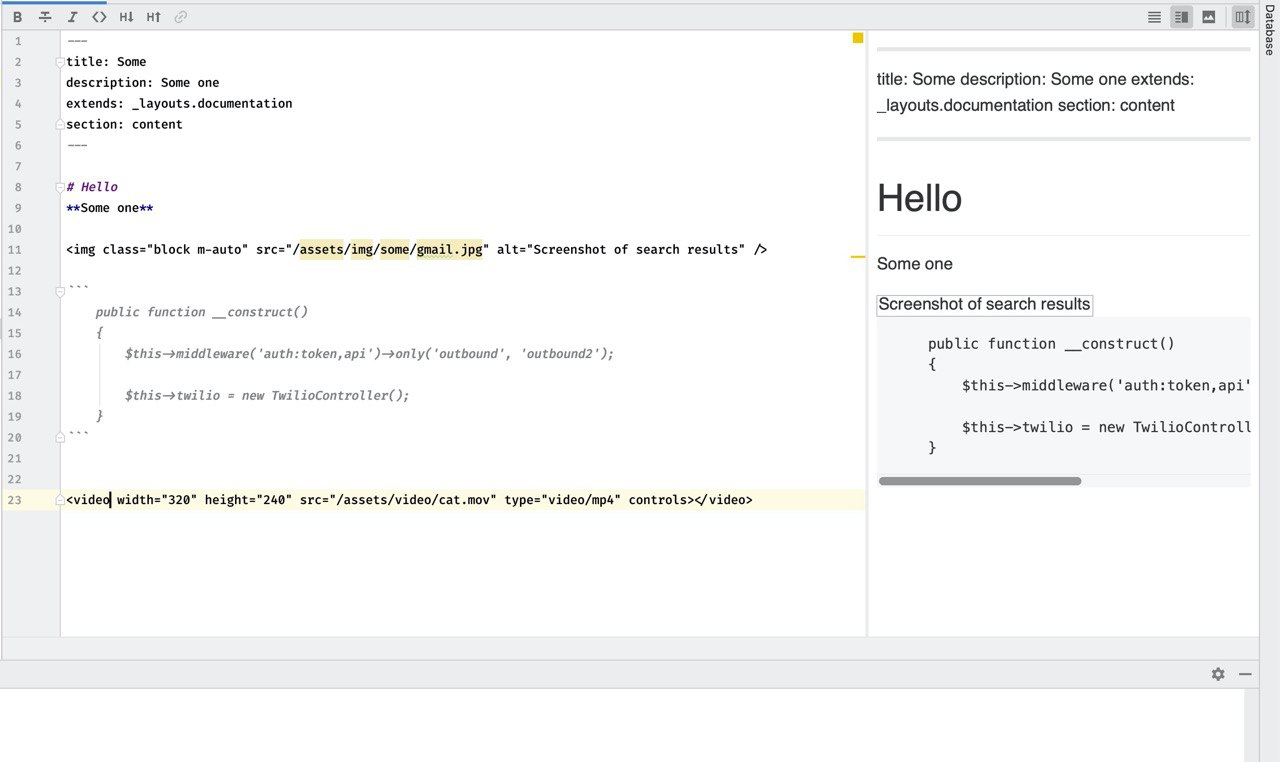Open the Database tool window tab

coord(1269,29)
